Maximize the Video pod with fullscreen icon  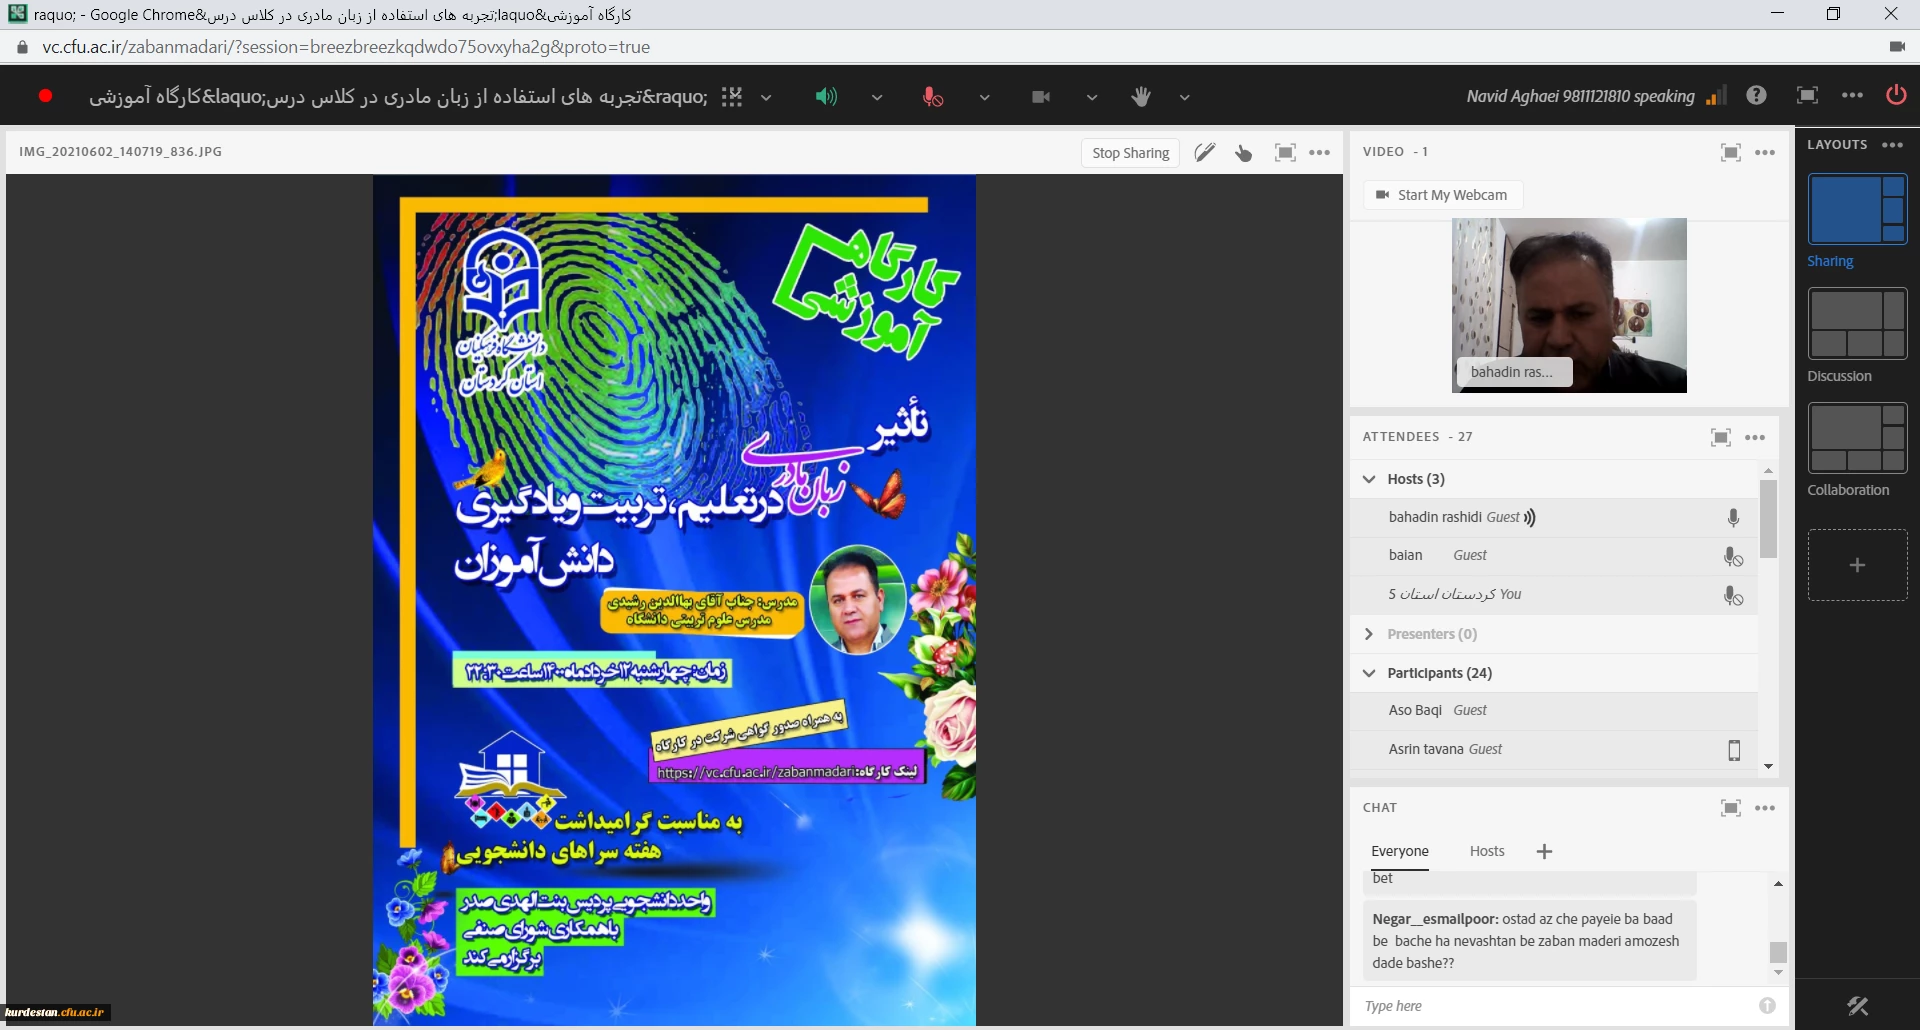point(1730,152)
